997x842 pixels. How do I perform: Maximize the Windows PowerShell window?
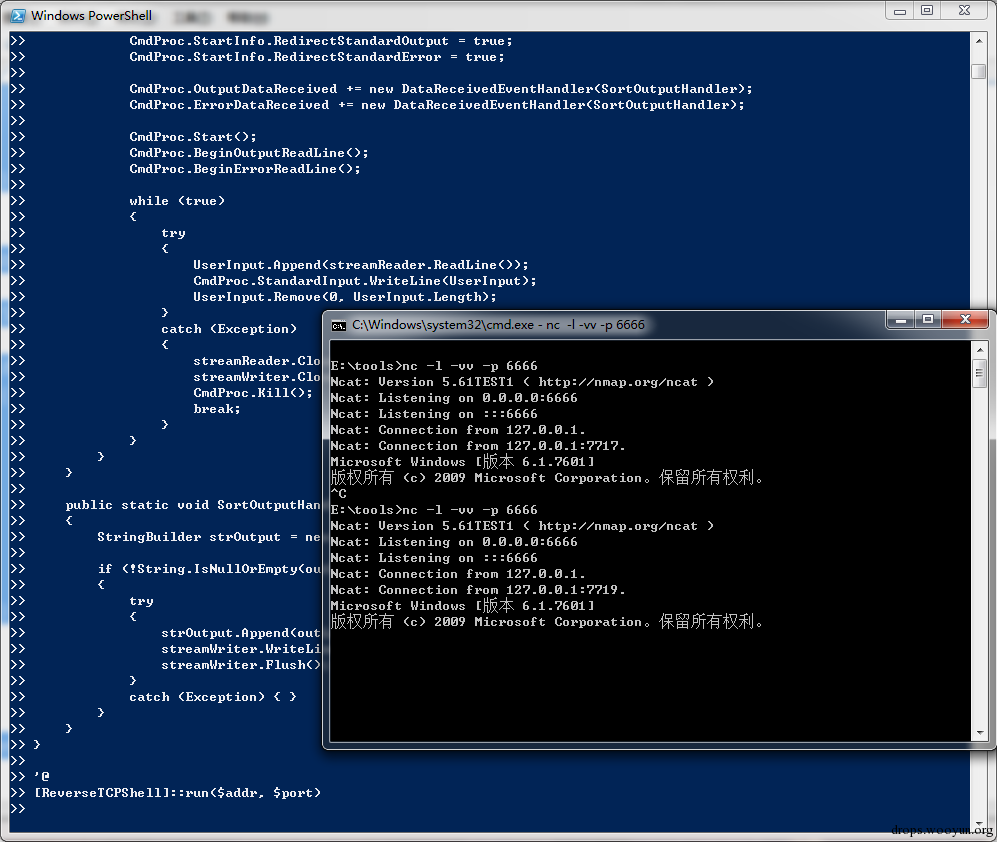tap(927, 11)
